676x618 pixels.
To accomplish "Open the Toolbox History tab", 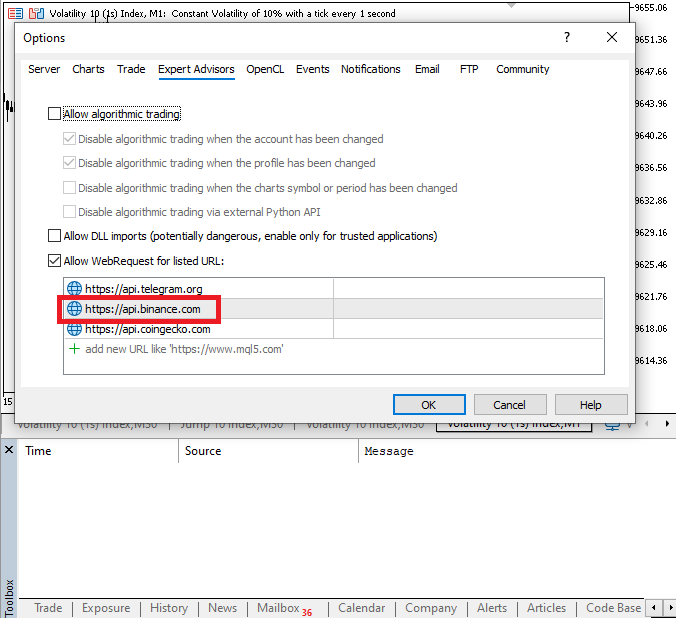I will pos(169,608).
